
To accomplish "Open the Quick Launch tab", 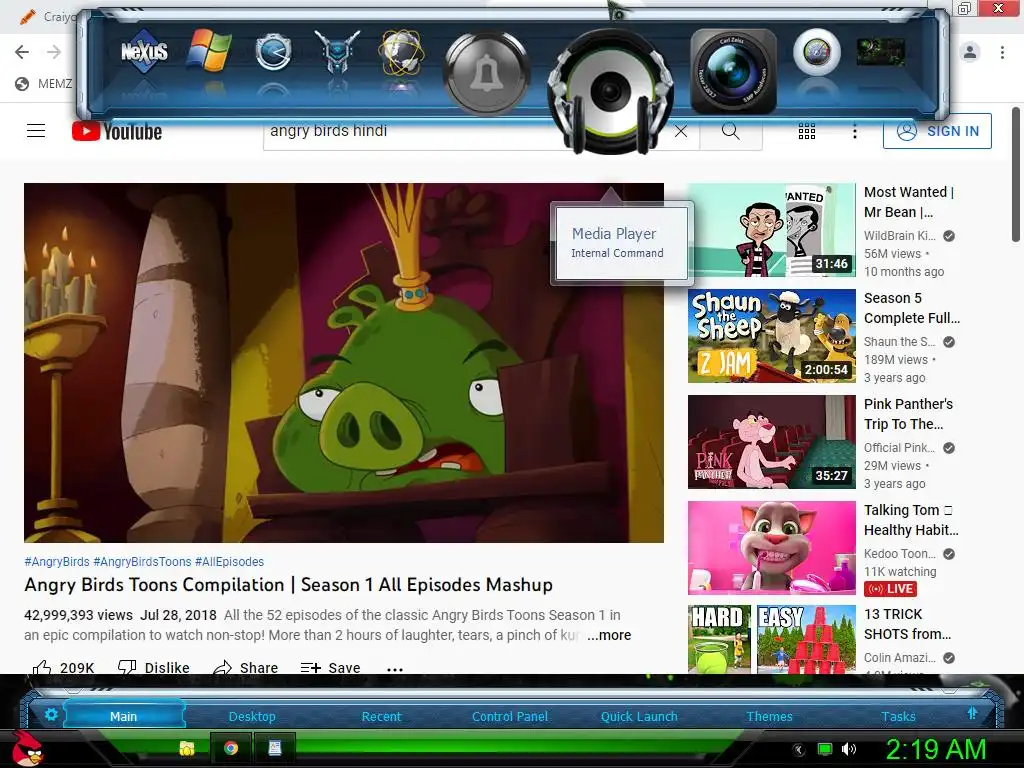I will click(639, 716).
